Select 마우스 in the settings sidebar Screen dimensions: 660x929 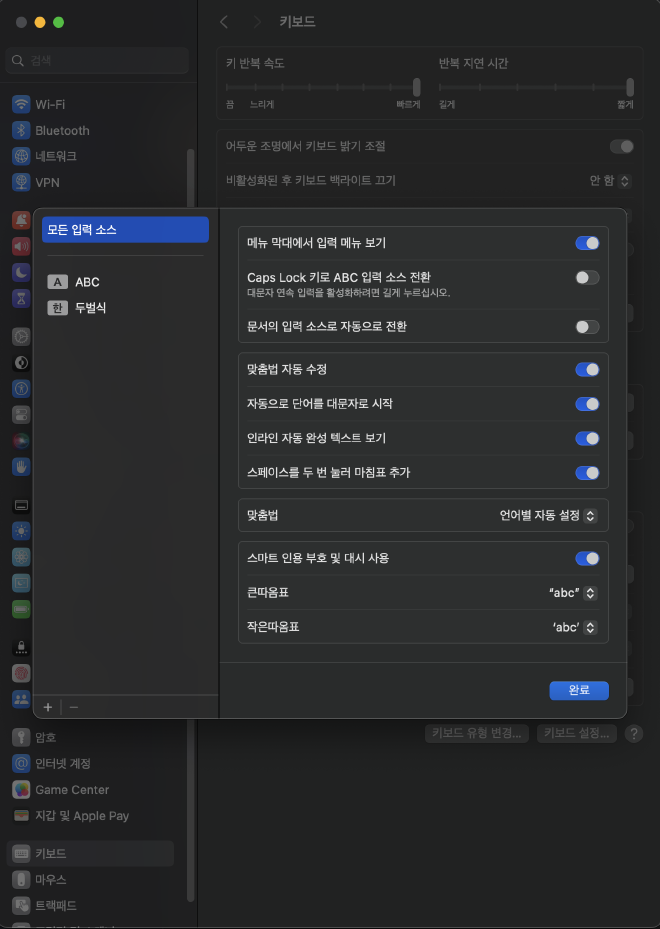tap(90, 879)
